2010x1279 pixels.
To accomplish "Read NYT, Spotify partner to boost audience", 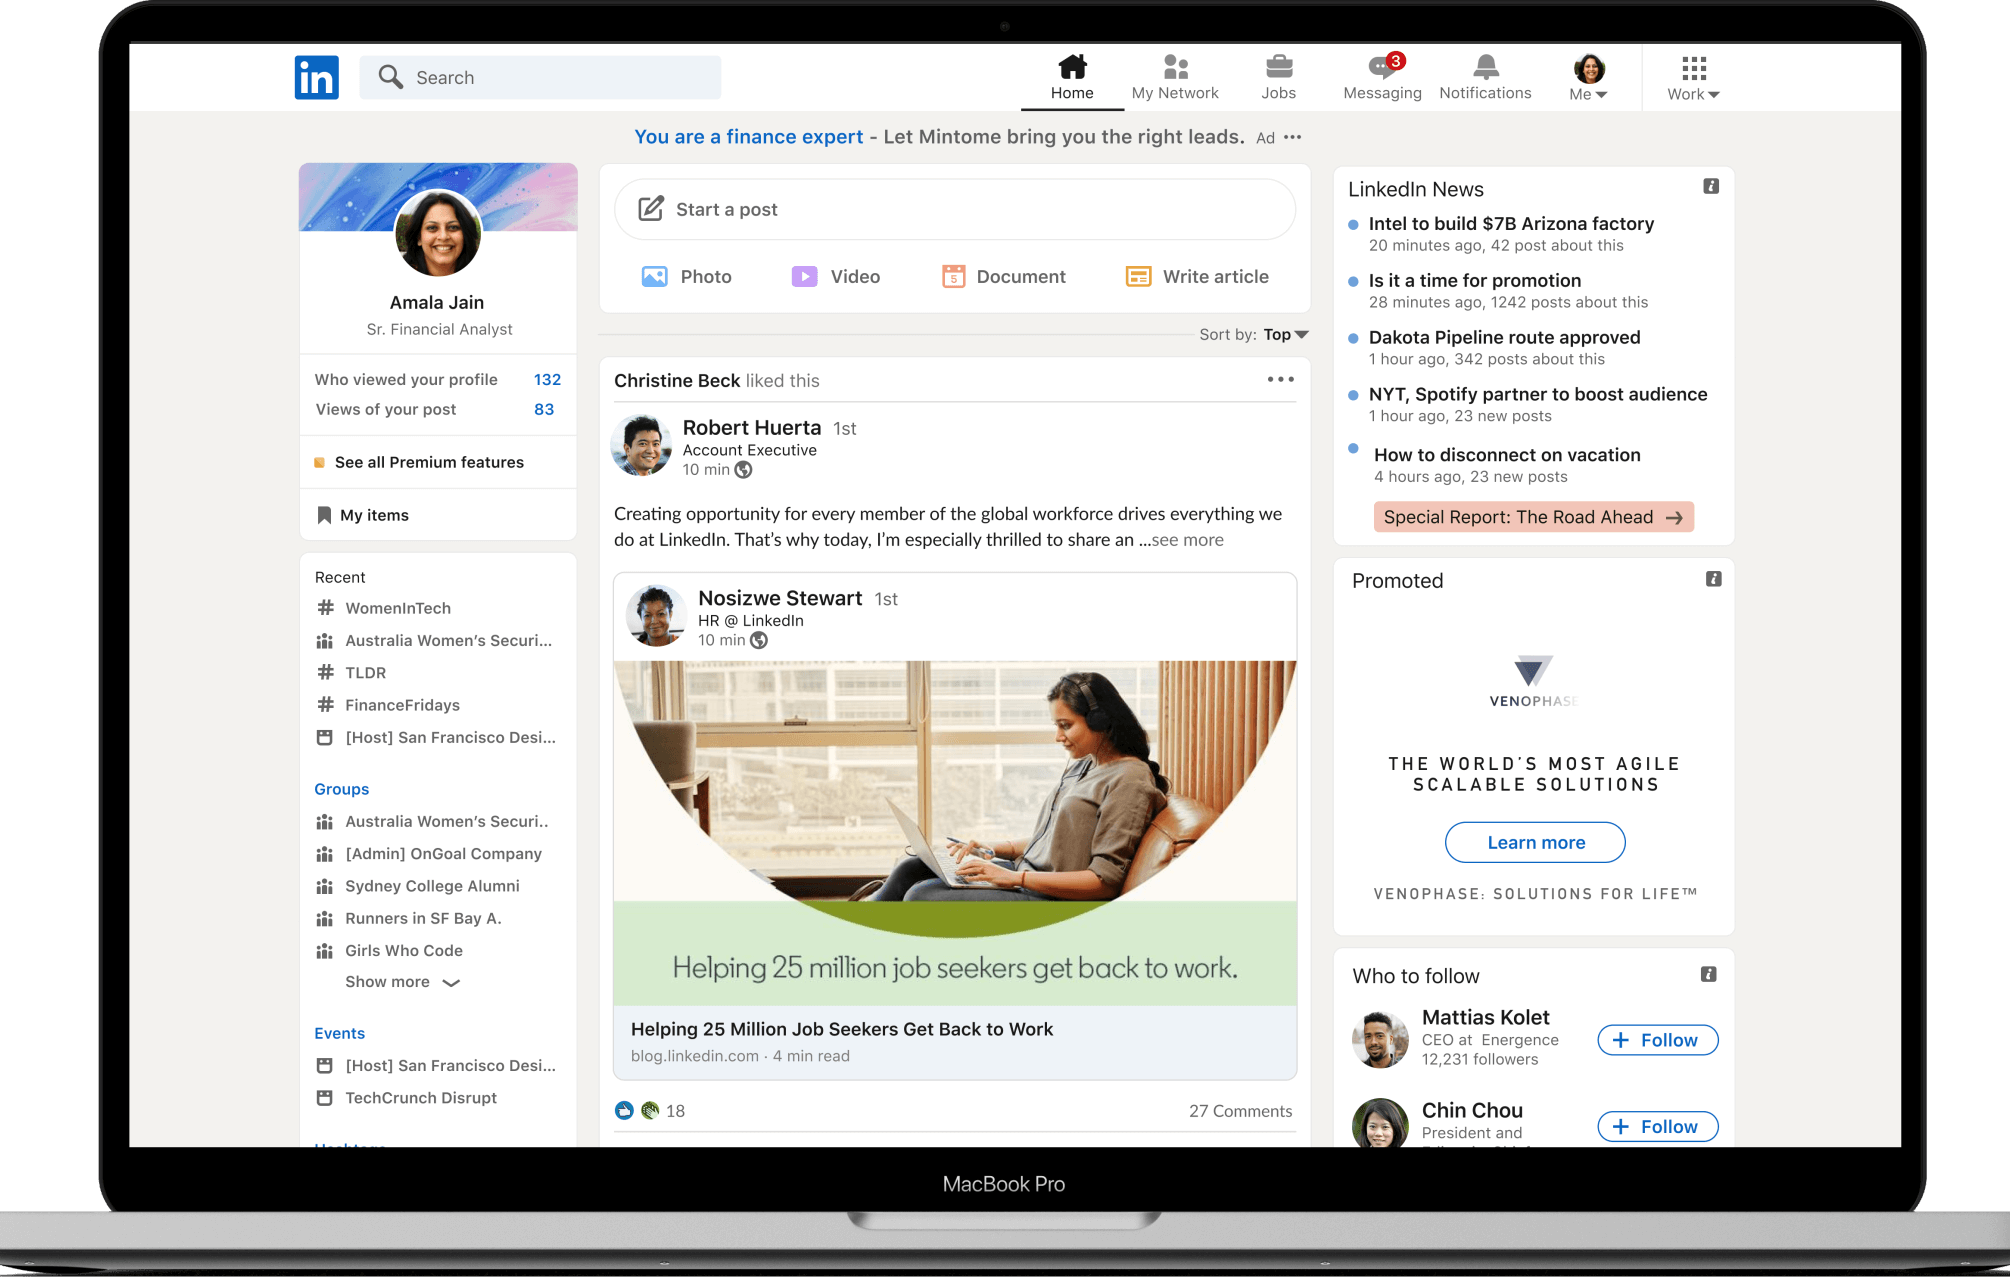I will click(1538, 395).
